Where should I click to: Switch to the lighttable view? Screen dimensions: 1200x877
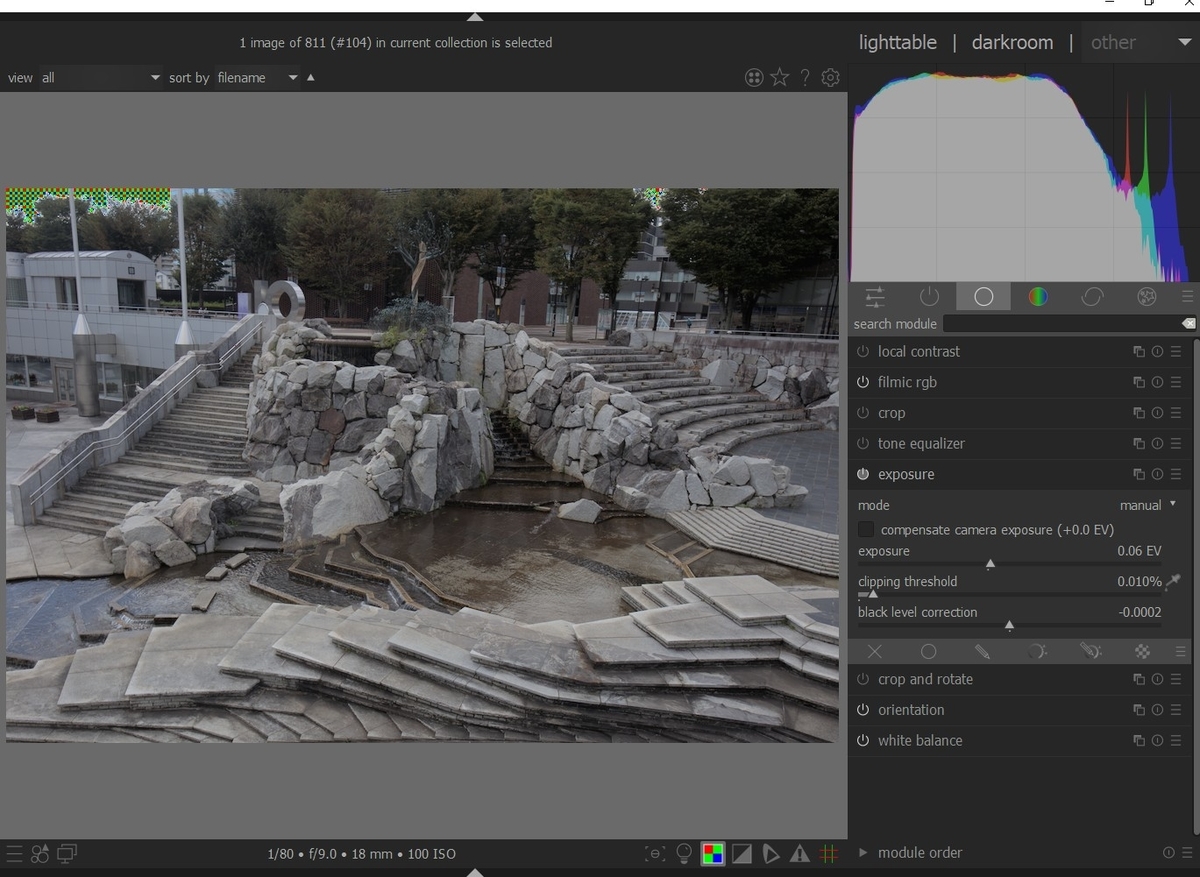pyautogui.click(x=897, y=42)
